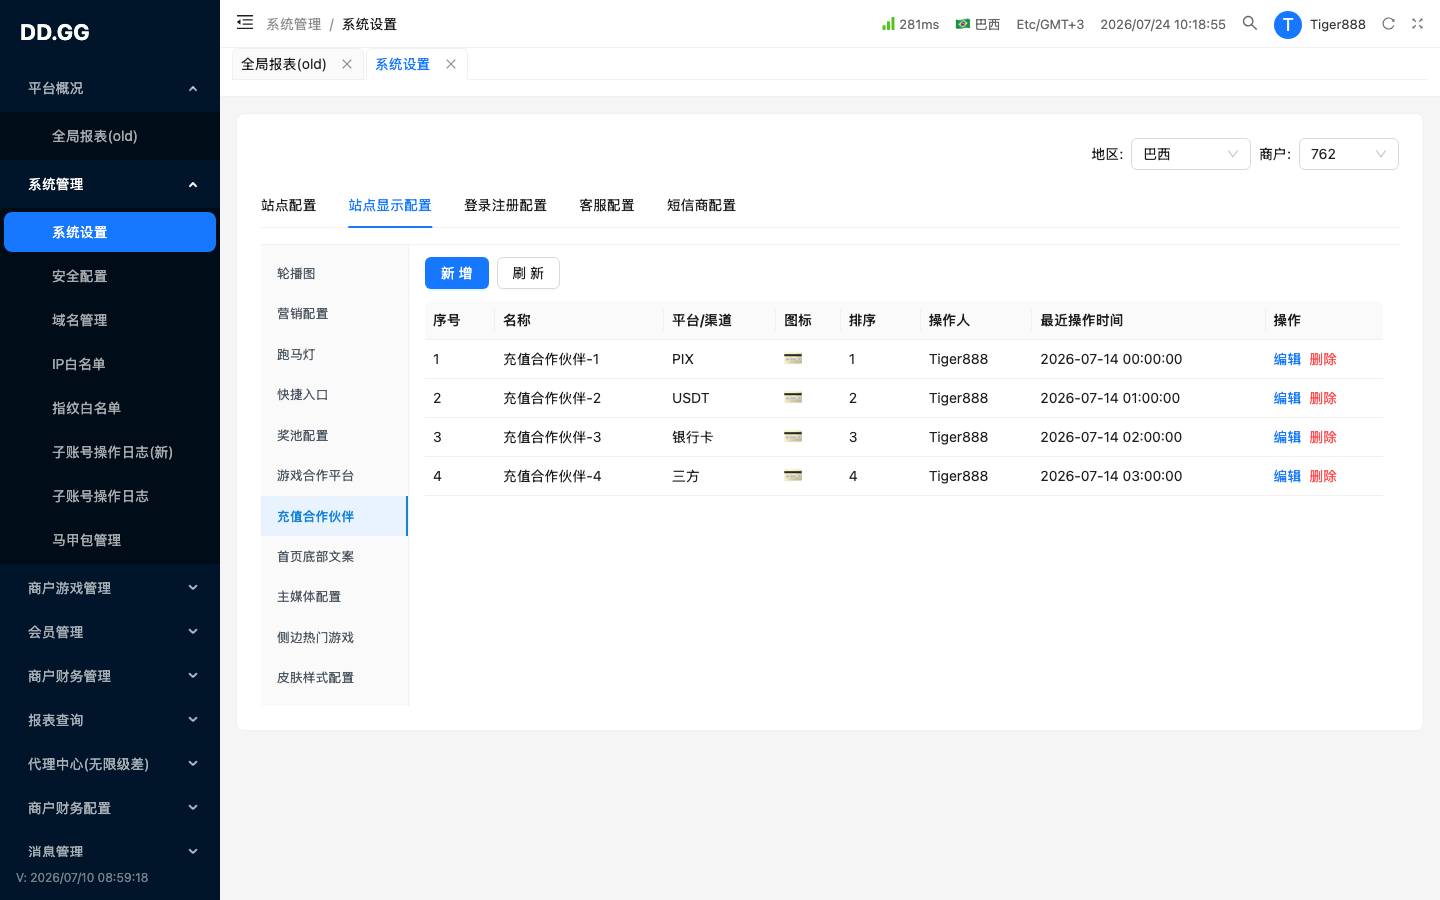Open 指纹白名单 in the sidebar
This screenshot has height=900, width=1440.
pyautogui.click(x=110, y=408)
